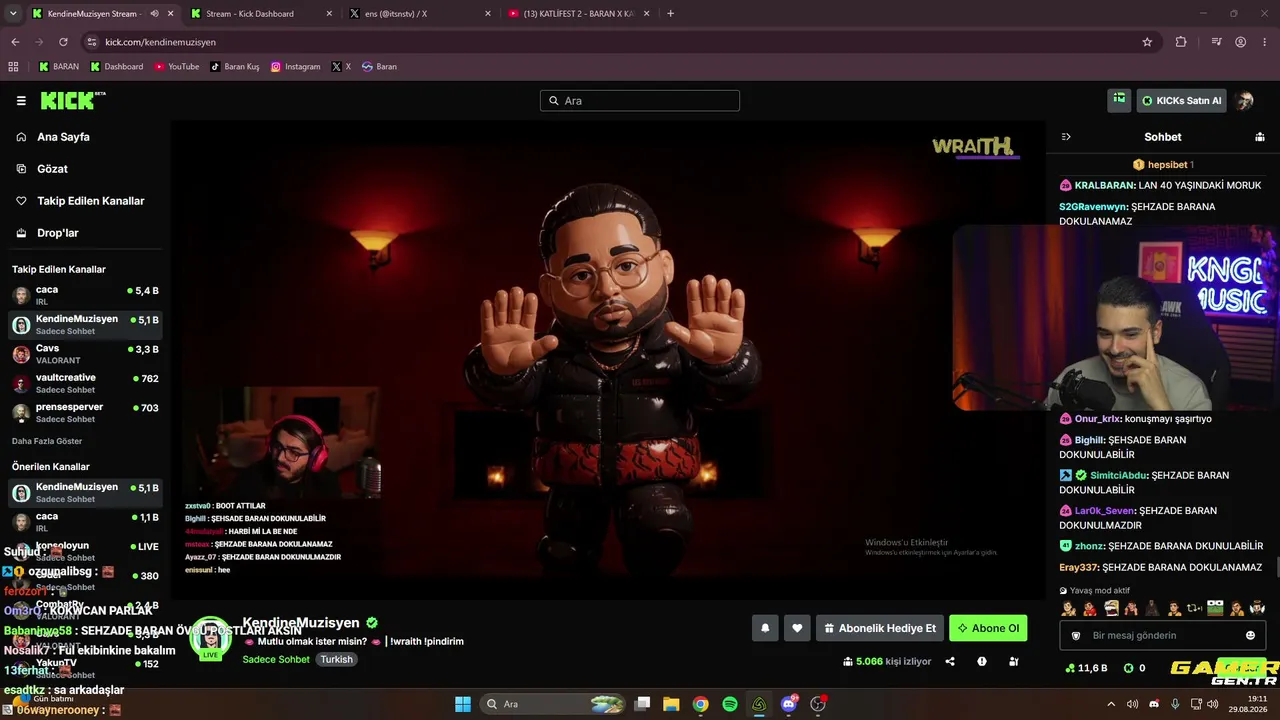Open the emoji picker in chat

1250,635
